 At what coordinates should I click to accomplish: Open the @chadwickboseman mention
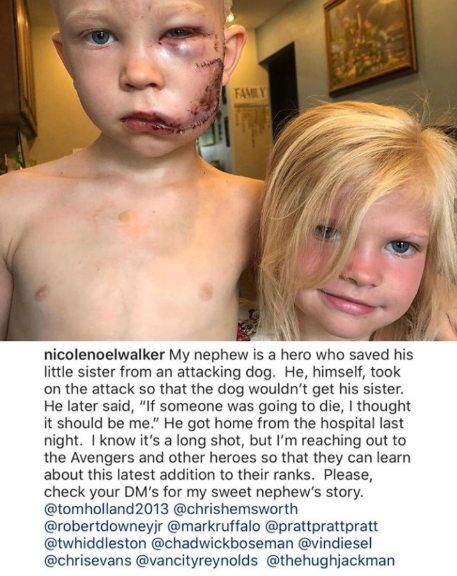[x=222, y=543]
